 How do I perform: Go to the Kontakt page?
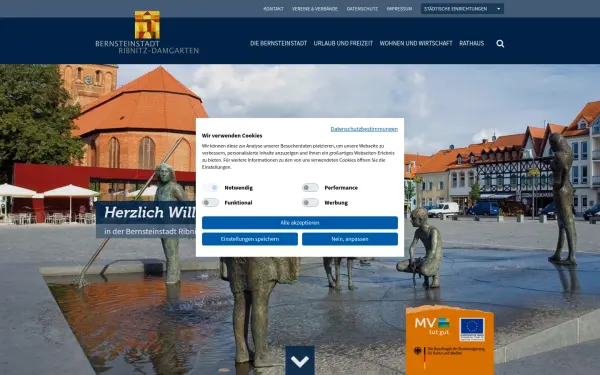click(x=273, y=9)
